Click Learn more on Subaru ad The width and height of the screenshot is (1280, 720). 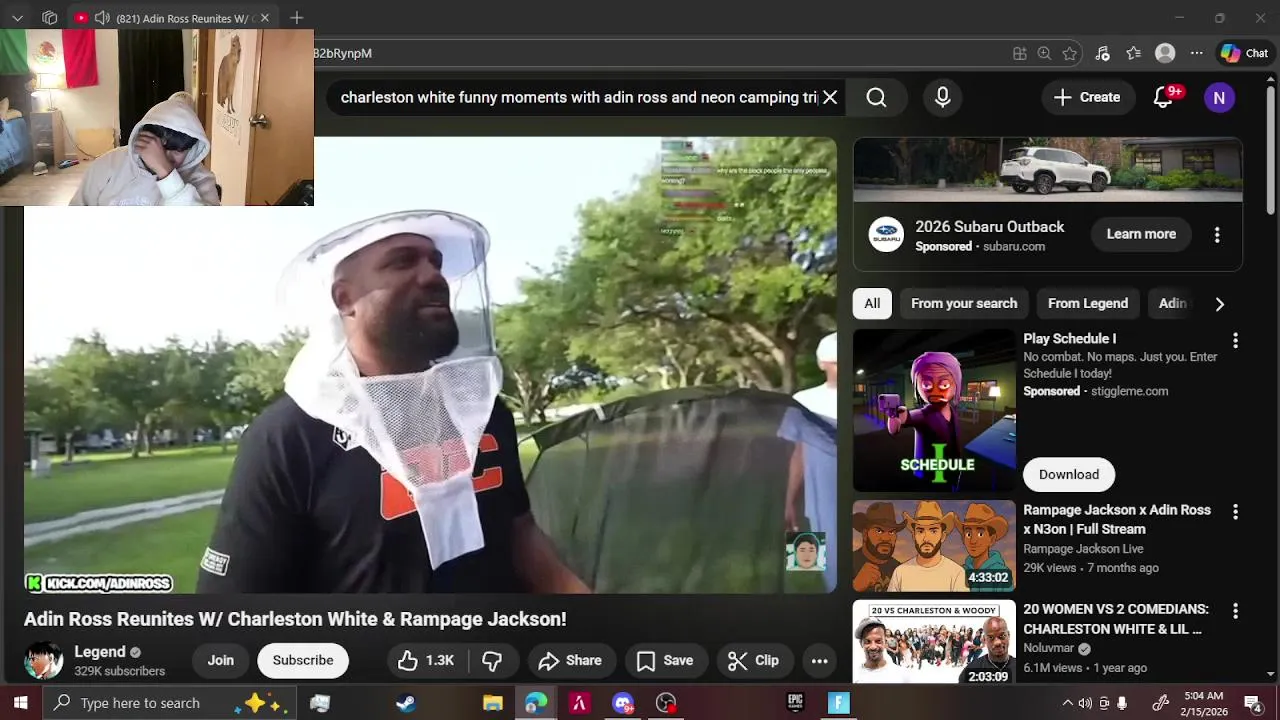(x=1141, y=234)
